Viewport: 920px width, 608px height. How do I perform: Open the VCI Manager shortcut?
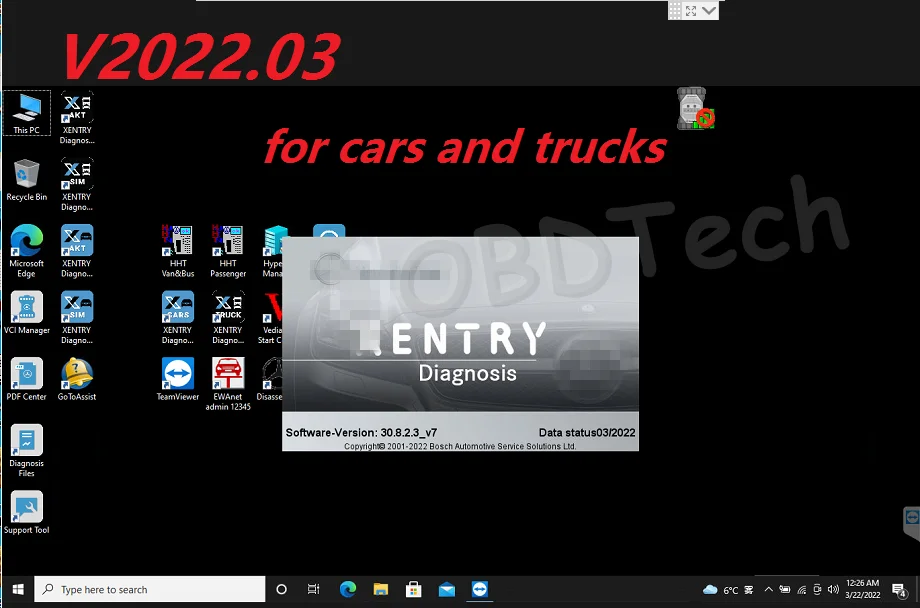click(x=26, y=313)
